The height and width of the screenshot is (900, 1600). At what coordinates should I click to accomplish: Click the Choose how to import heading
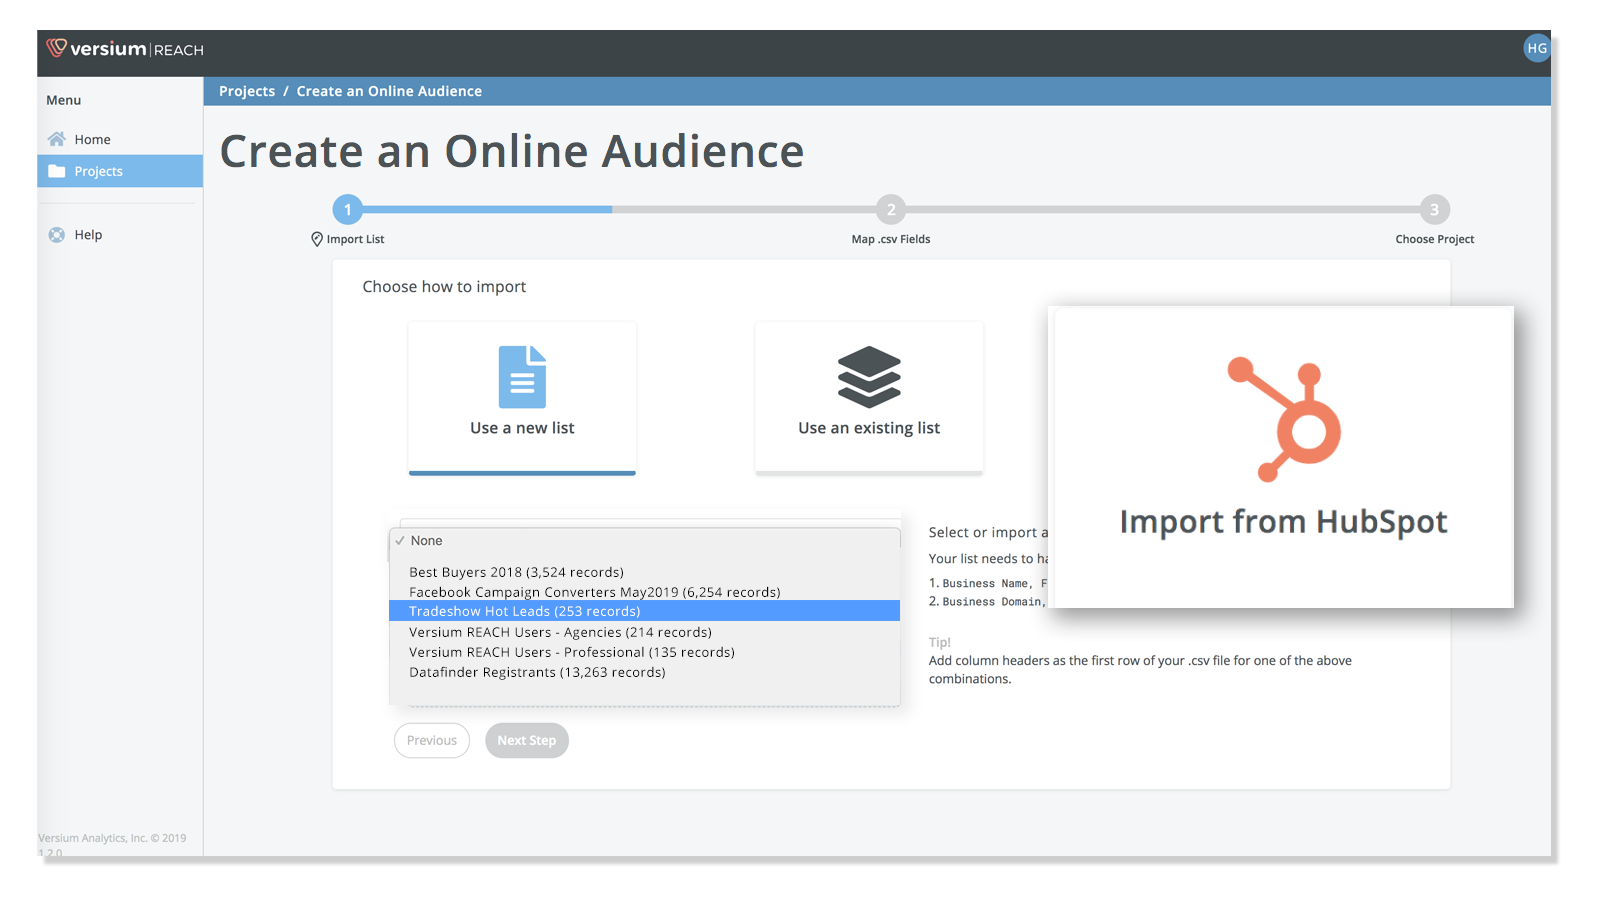[x=444, y=287]
